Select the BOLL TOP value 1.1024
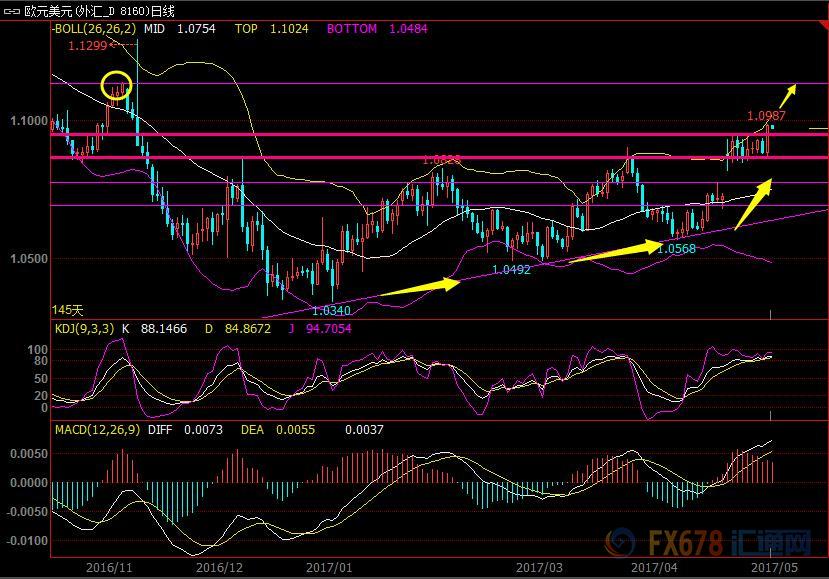The width and height of the screenshot is (829, 579). 289,29
